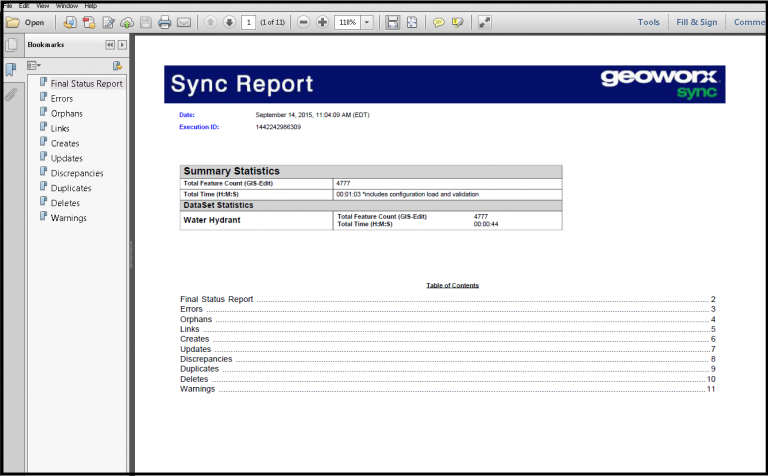The width and height of the screenshot is (768, 476).
Task: Follow the Links table of contents entry
Action: click(x=448, y=329)
